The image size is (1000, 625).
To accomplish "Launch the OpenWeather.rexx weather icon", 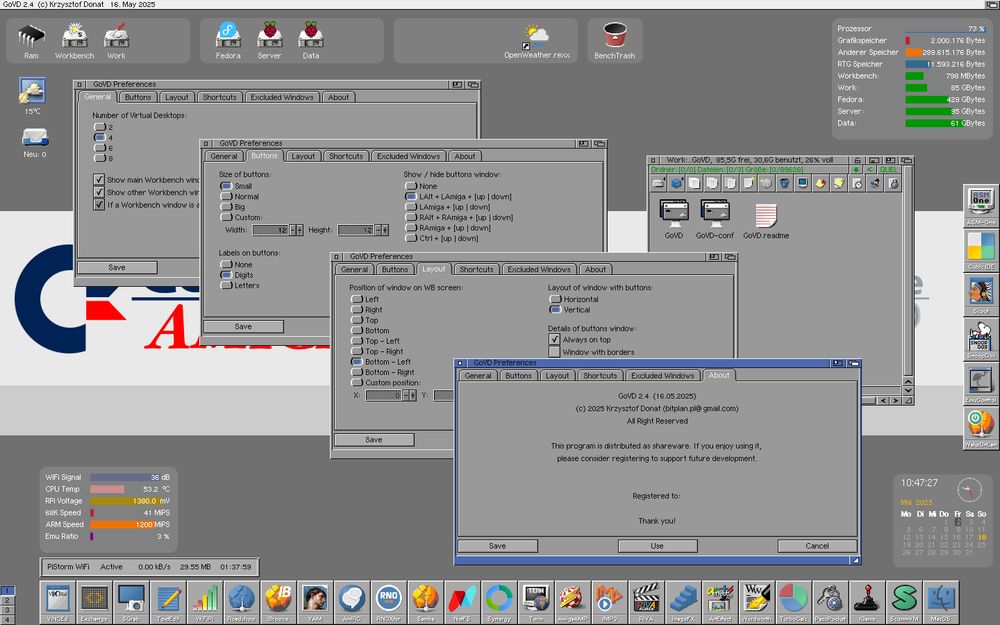I will [535, 38].
